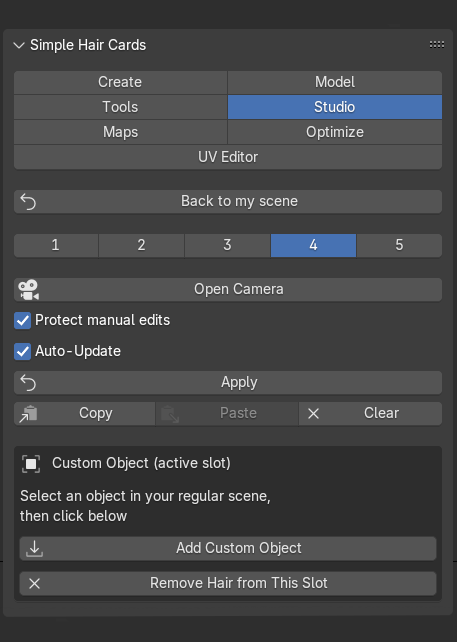Viewport: 457px width, 642px height.
Task: Click the back arrow icon on Back to my scene
Action: tap(28, 201)
